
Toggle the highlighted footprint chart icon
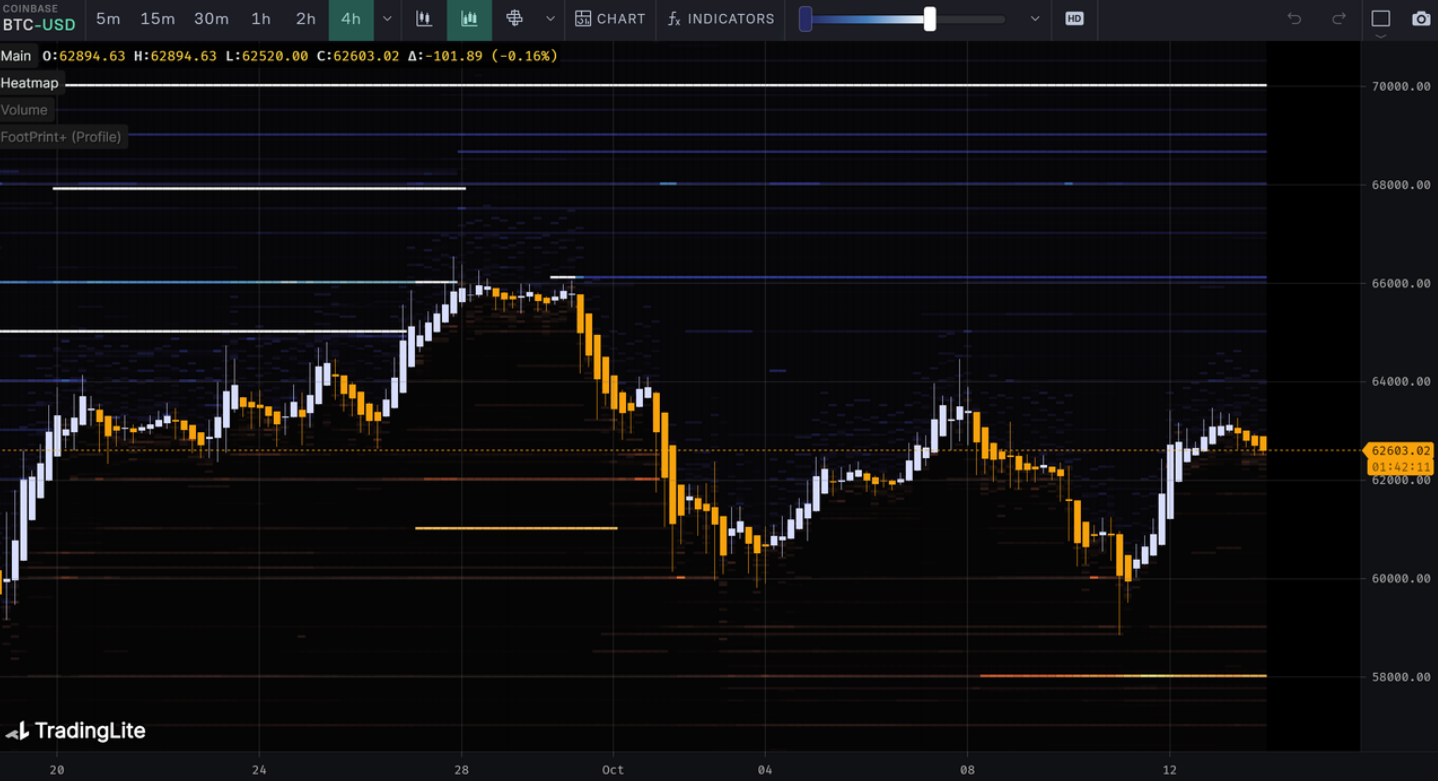(469, 19)
